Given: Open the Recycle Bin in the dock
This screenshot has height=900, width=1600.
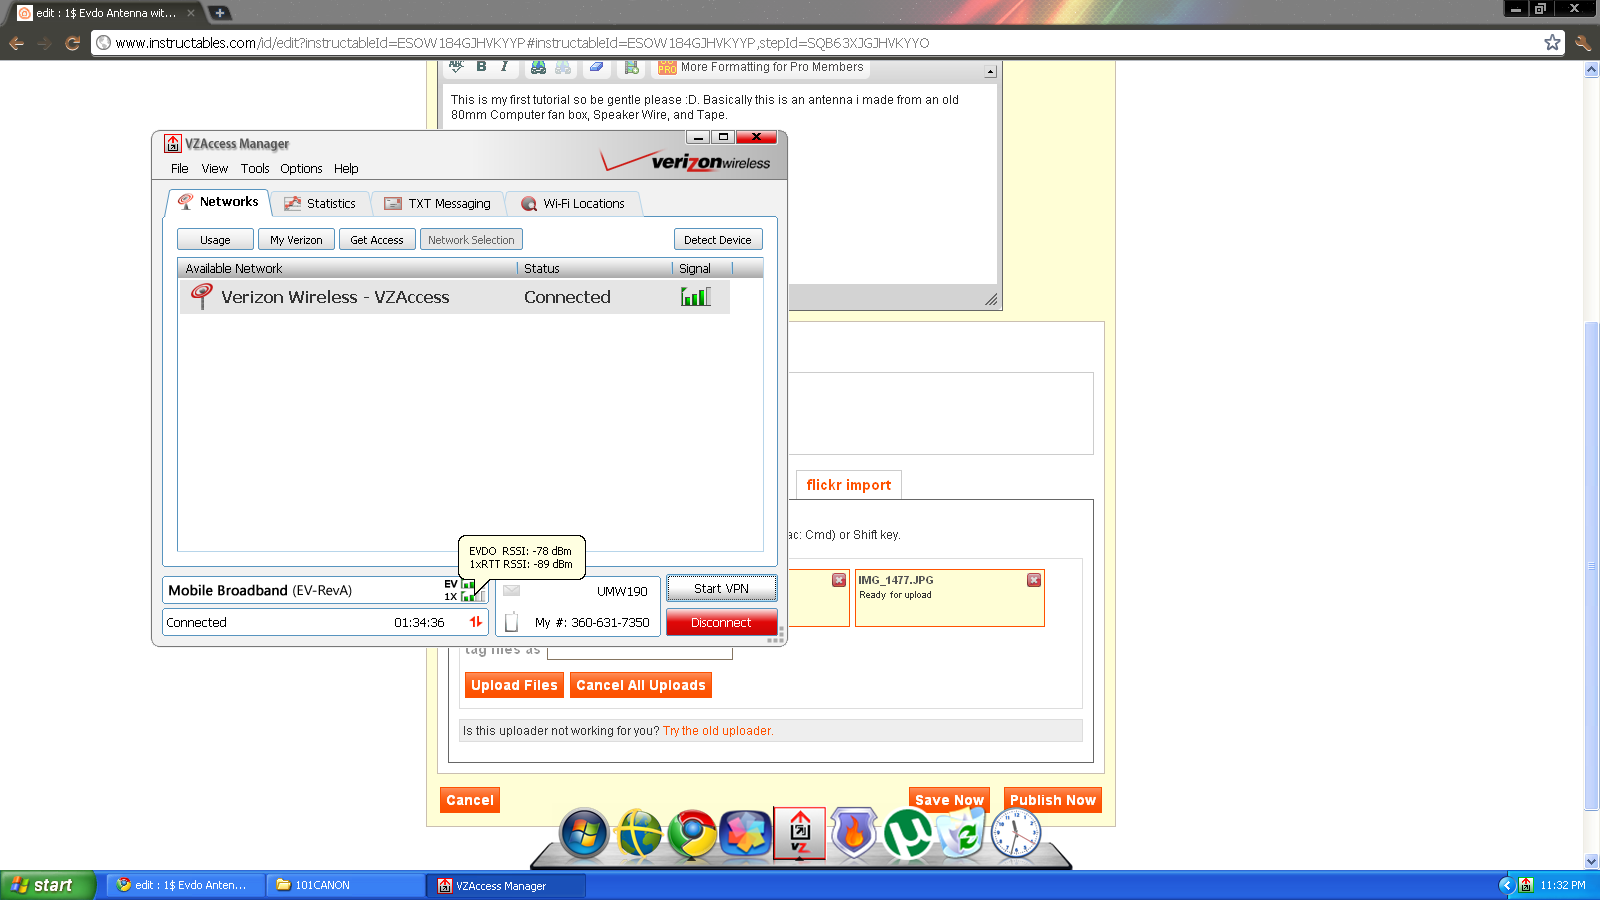Looking at the screenshot, I should point(961,834).
